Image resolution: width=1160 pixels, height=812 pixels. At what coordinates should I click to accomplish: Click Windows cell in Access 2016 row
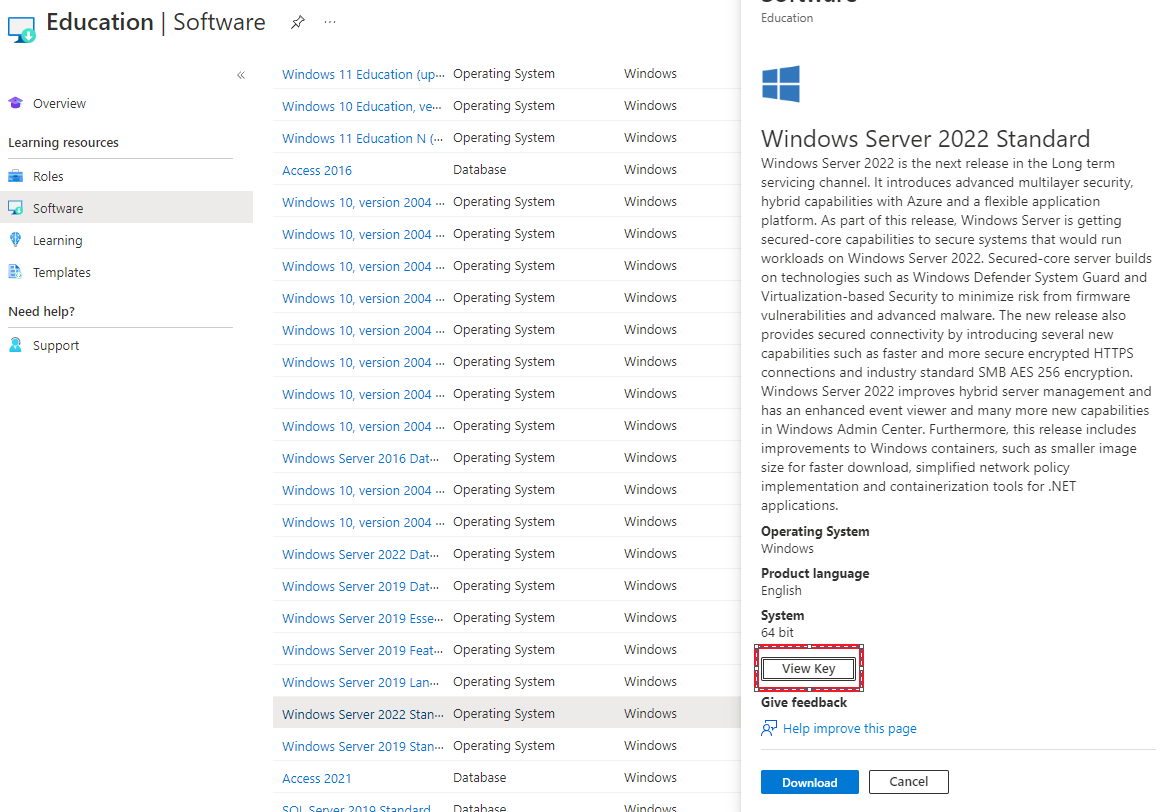tap(650, 169)
